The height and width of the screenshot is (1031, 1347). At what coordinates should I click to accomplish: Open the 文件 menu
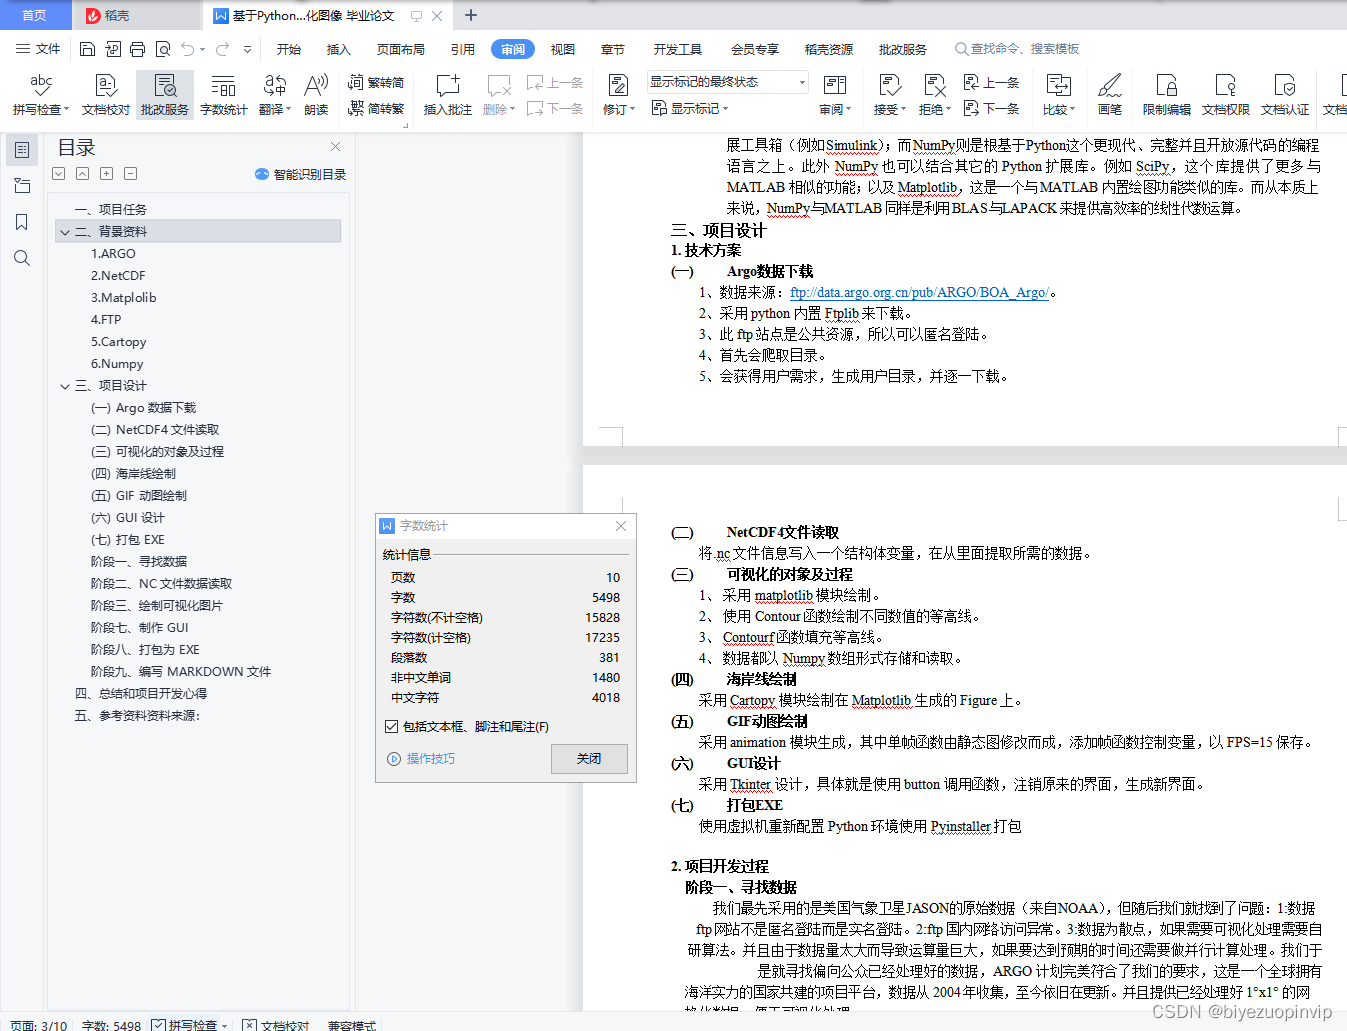(38, 49)
